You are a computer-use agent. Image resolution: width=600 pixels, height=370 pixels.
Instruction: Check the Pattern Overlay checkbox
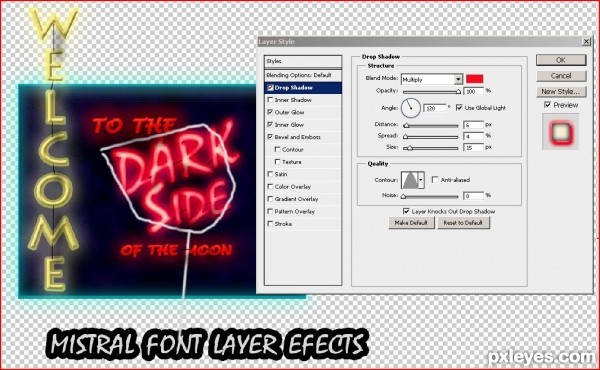270,211
